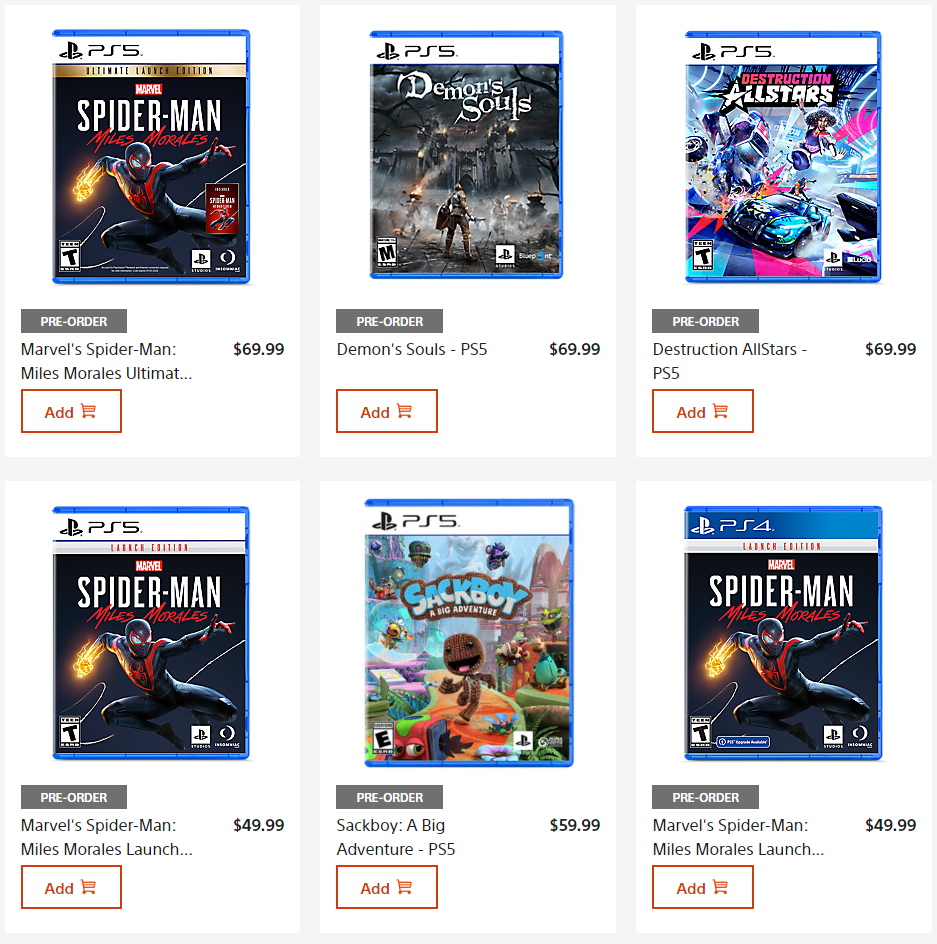Click cart icon for Destruction AllStars
Screen dimensions: 937x944
click(720, 411)
